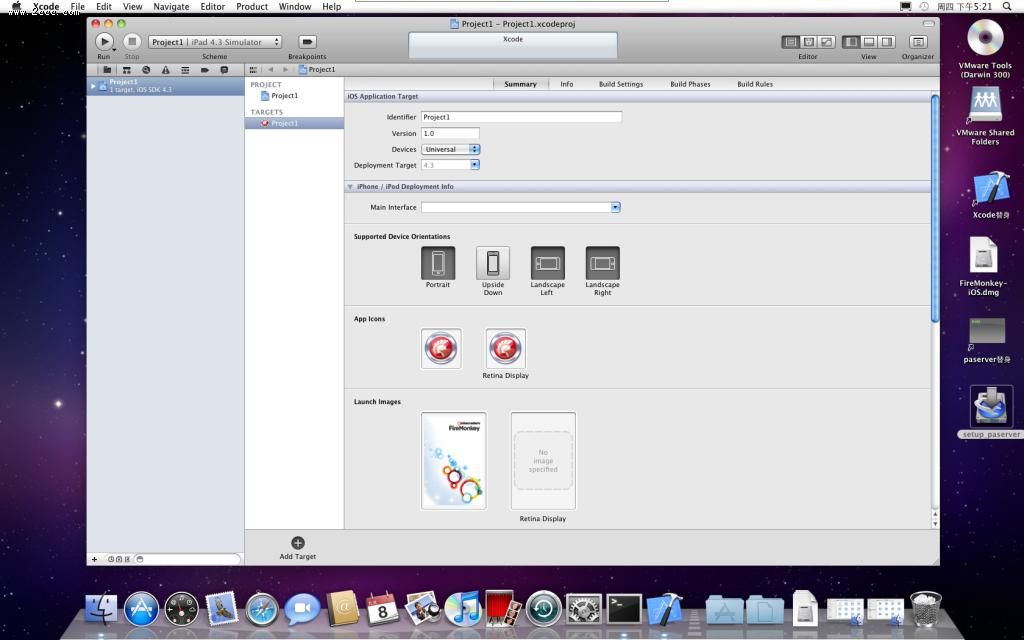Viewport: 1024px width, 640px height.
Task: Click the Run button in the Xcode toolbar
Action: tap(104, 41)
